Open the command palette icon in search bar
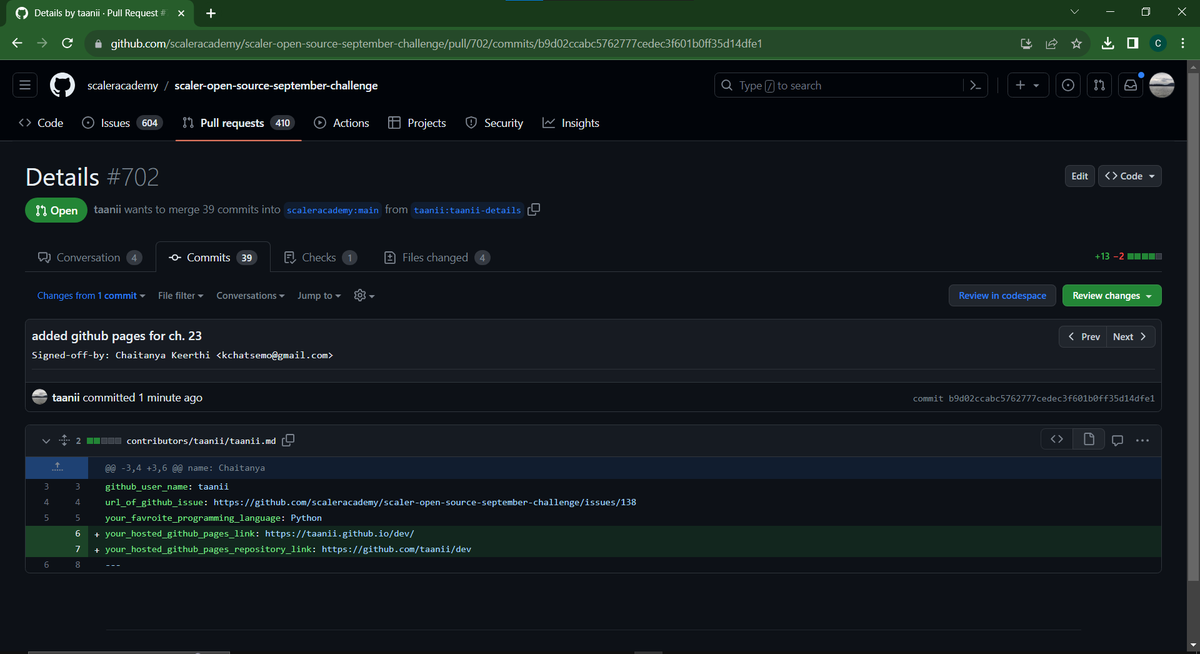Screen dimensions: 1200x654 [x=977, y=86]
